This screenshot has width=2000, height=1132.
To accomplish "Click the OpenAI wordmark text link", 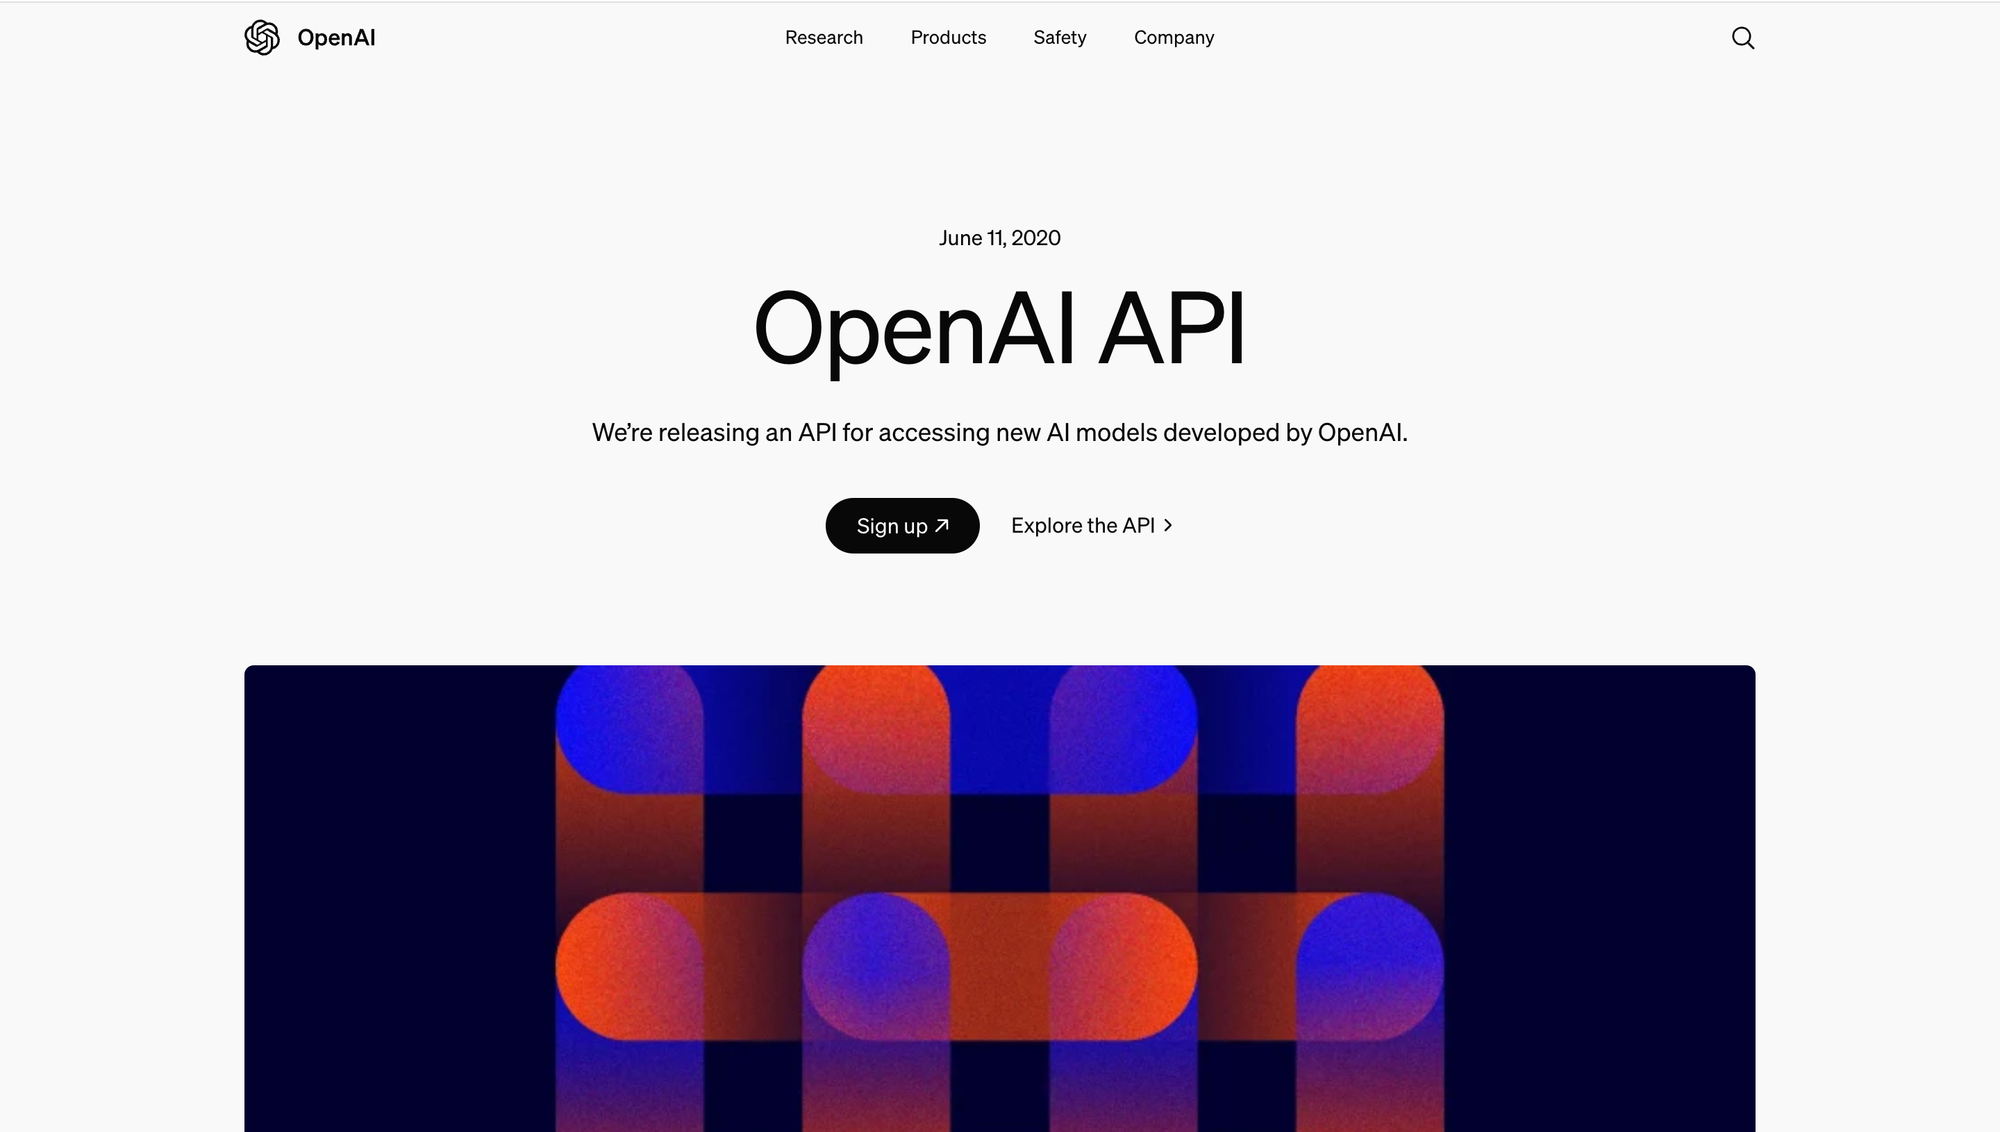I will tap(335, 37).
